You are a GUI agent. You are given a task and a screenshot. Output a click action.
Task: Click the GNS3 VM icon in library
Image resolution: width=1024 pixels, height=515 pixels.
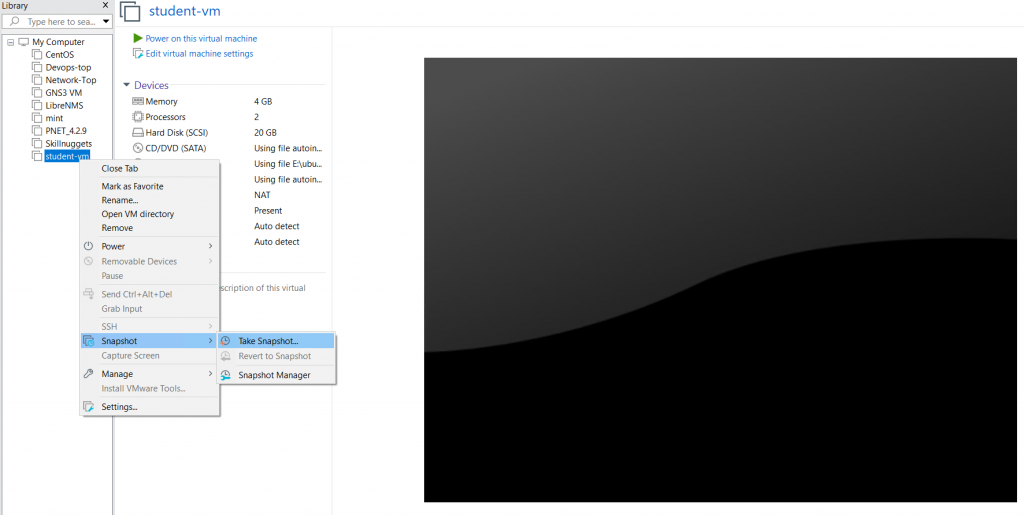pyautogui.click(x=37, y=93)
